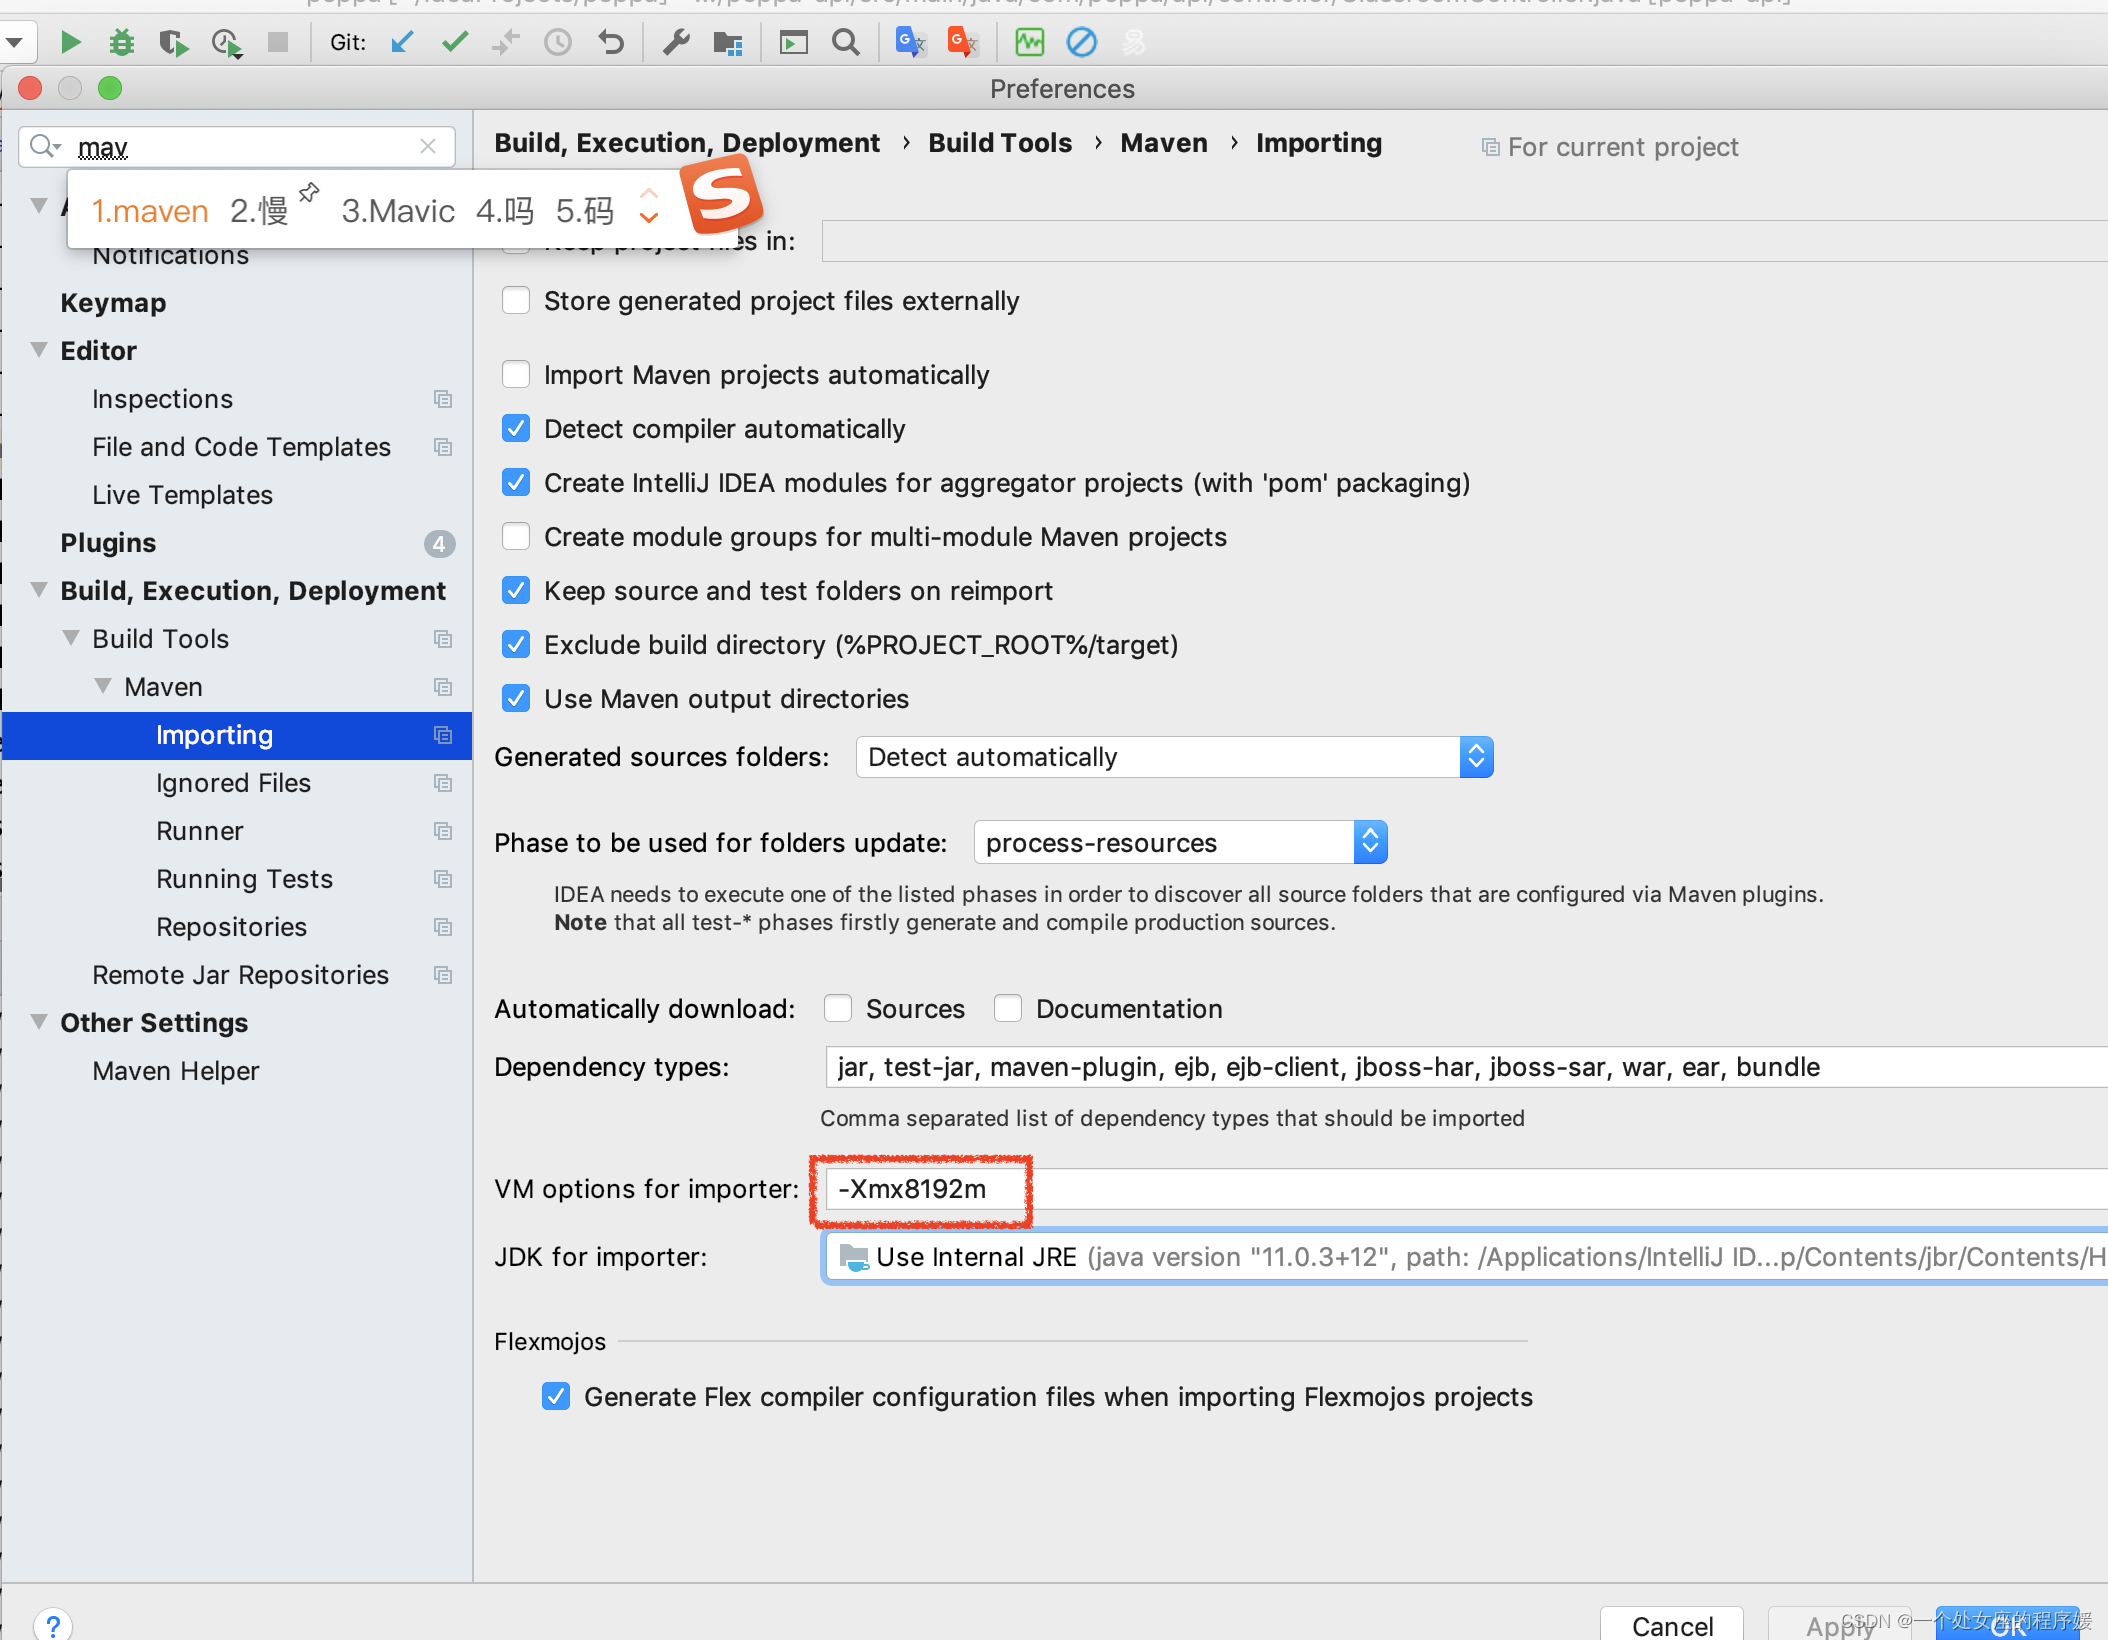Click the Git commit checkmark icon
This screenshot has height=1640, width=2108.
click(455, 42)
